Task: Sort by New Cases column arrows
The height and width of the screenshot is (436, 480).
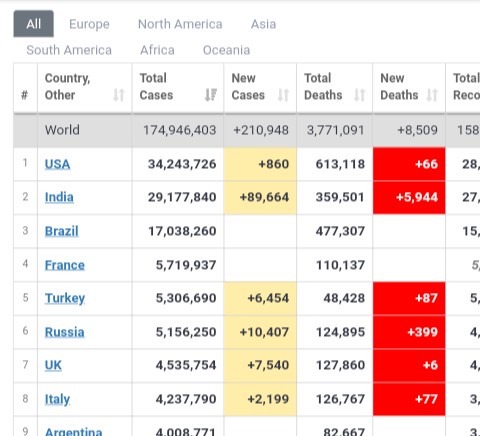Action: (283, 95)
